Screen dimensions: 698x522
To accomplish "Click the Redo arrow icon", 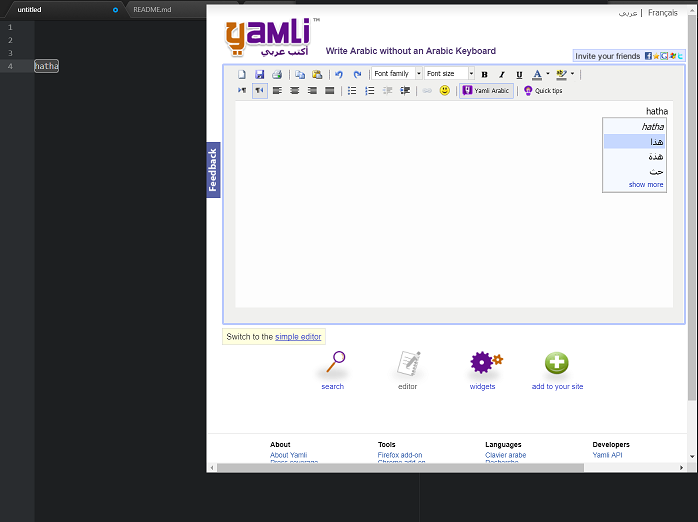I will 357,74.
